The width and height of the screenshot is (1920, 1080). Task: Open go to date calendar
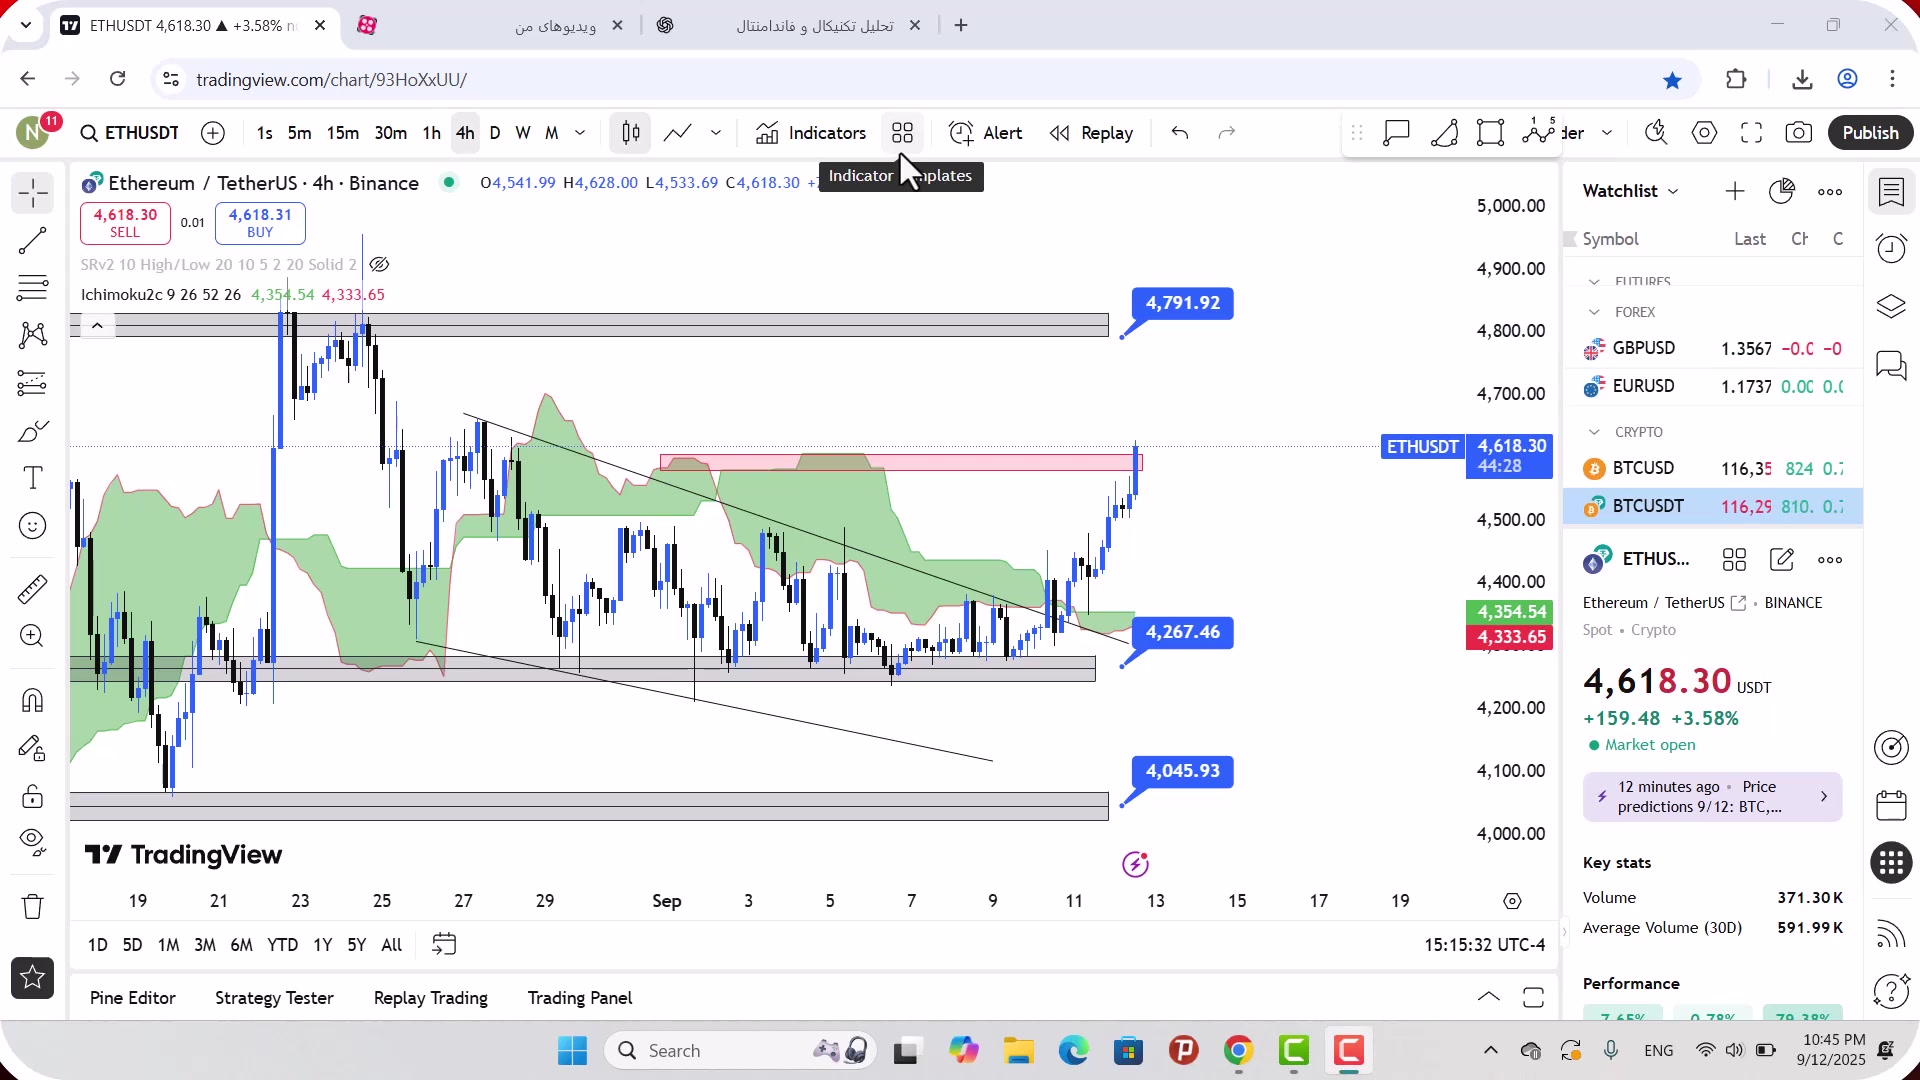444,945
